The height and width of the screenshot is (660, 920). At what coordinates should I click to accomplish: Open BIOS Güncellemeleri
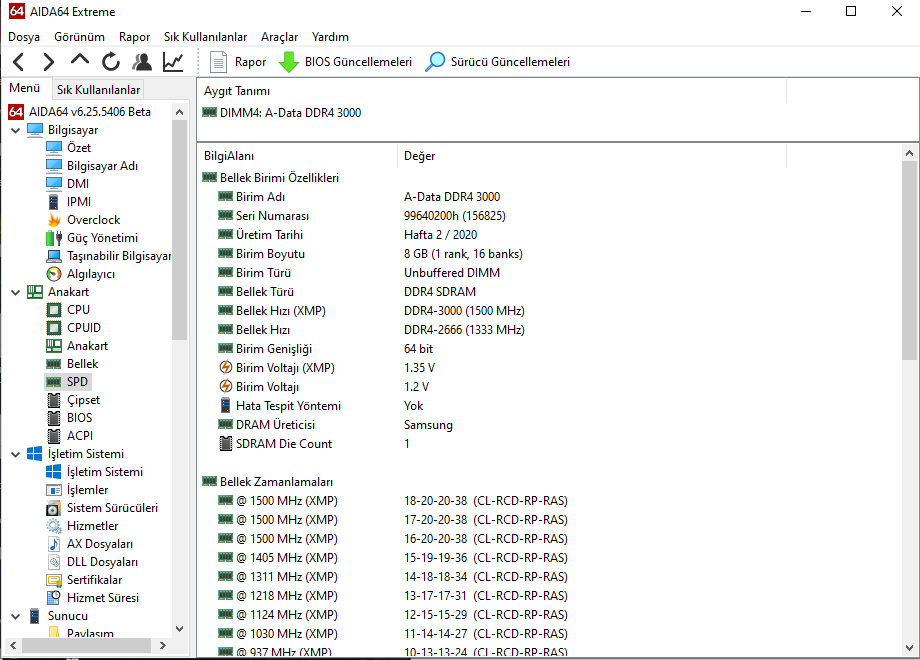(345, 62)
